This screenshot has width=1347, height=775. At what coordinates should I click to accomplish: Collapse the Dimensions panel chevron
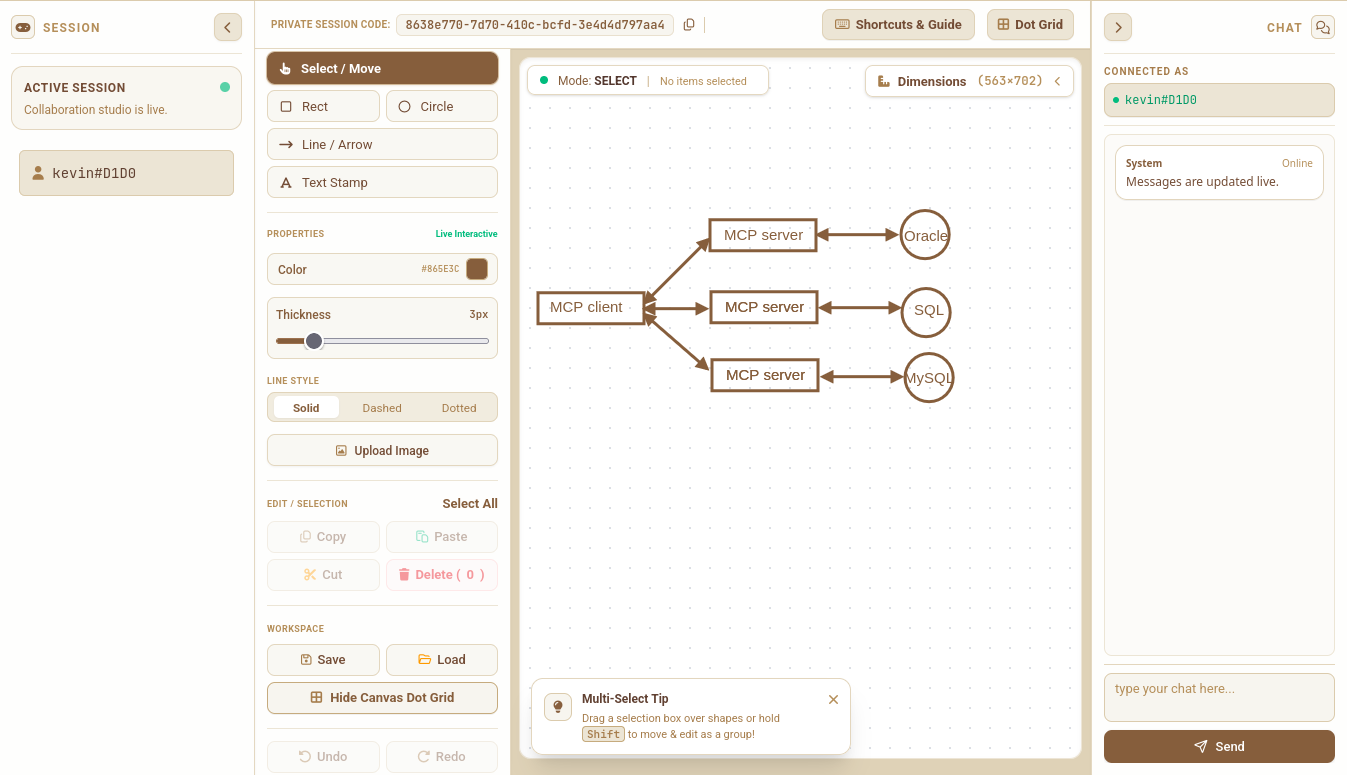tap(1057, 81)
